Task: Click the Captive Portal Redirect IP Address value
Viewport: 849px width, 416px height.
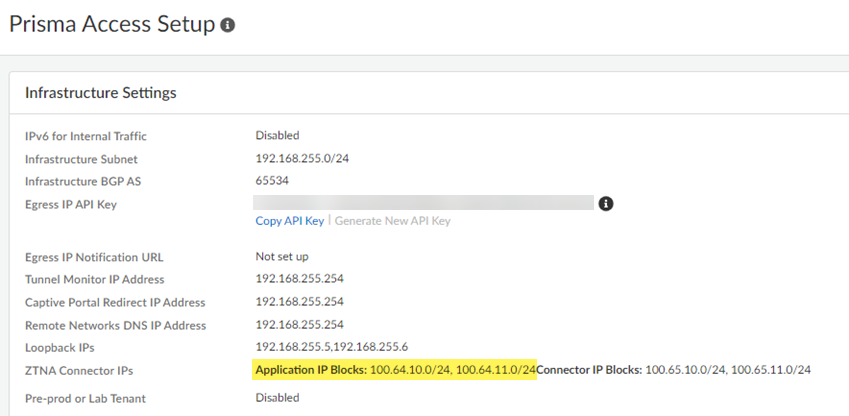Action: [300, 302]
